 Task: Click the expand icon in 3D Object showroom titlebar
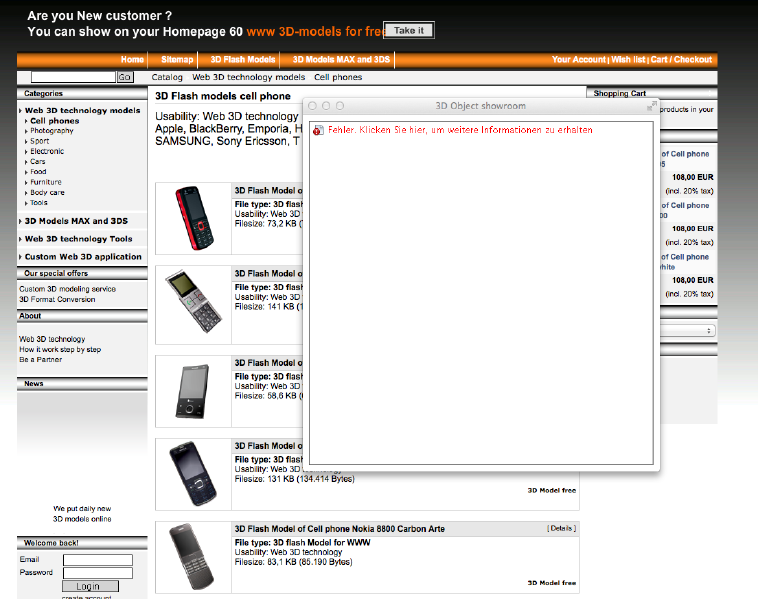click(x=652, y=106)
